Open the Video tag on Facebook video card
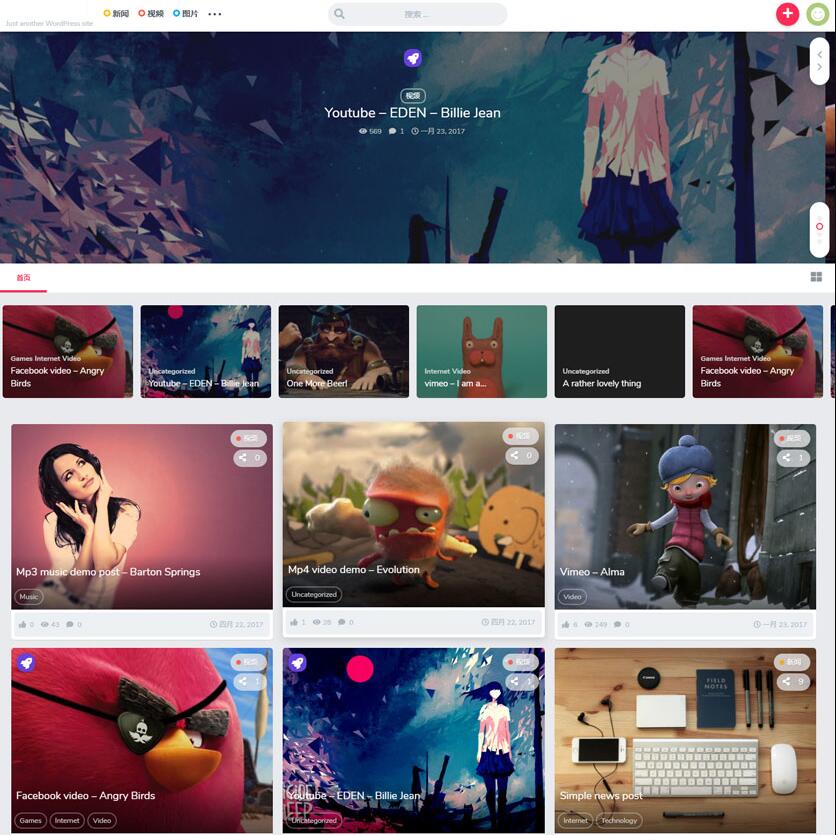836x835 pixels. click(x=102, y=821)
